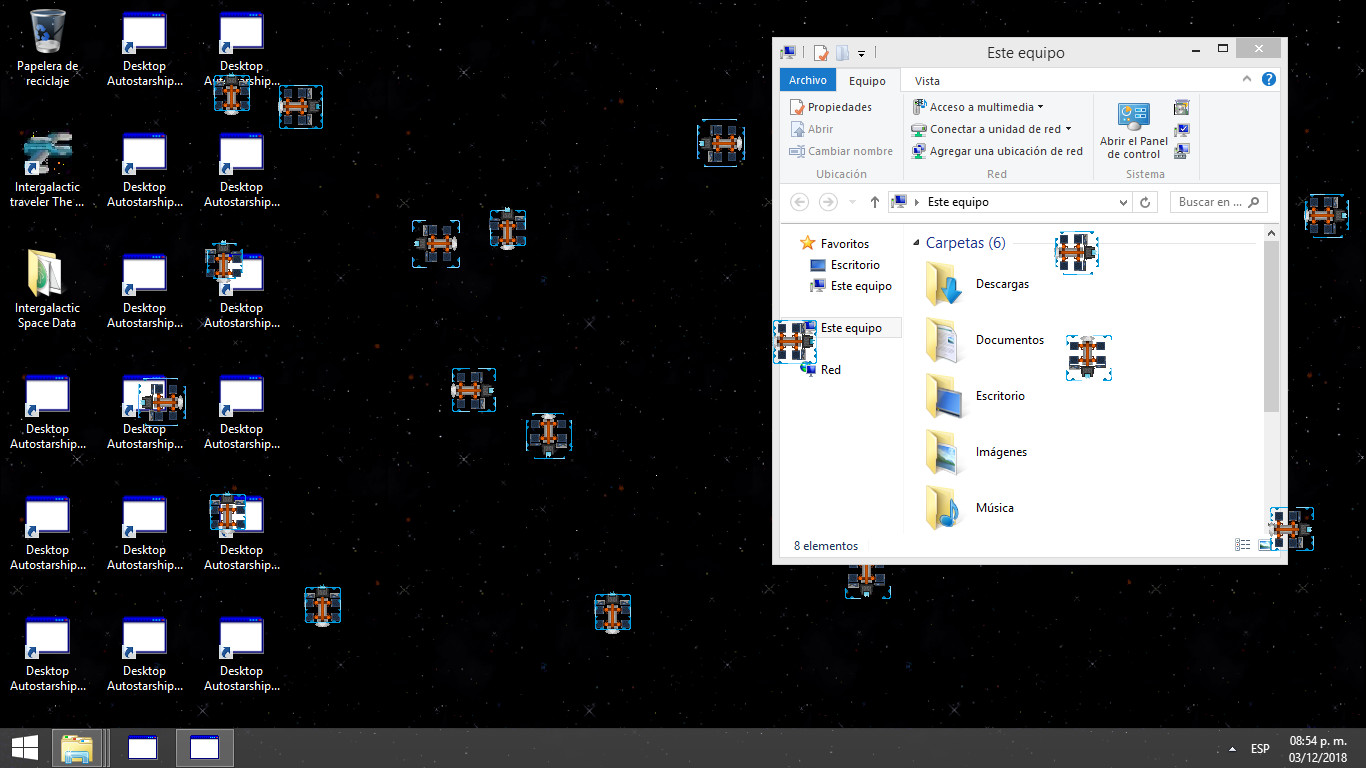Switch to the Vista tab
This screenshot has height=768, width=1366.
pos(926,80)
